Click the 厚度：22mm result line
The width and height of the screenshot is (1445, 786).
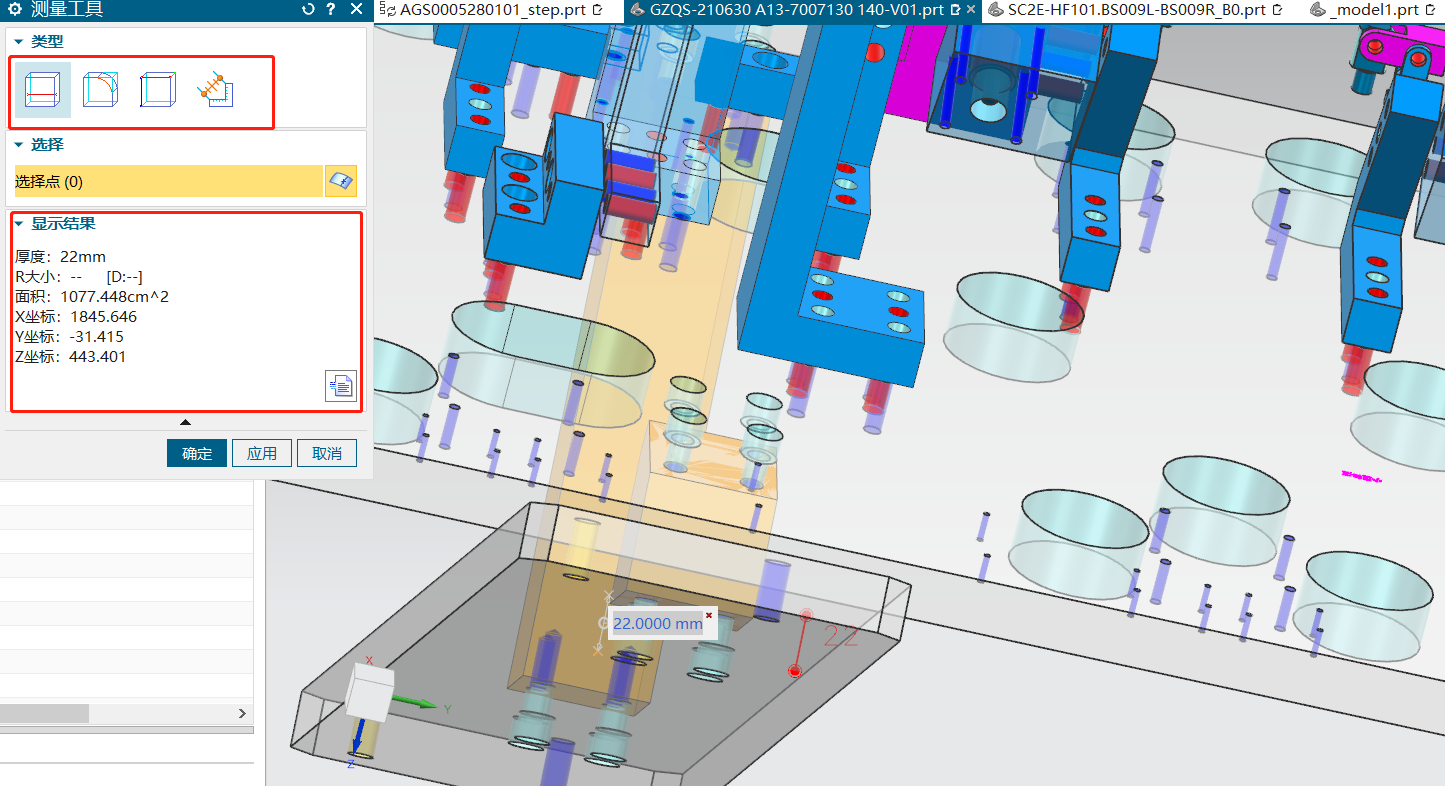61,257
